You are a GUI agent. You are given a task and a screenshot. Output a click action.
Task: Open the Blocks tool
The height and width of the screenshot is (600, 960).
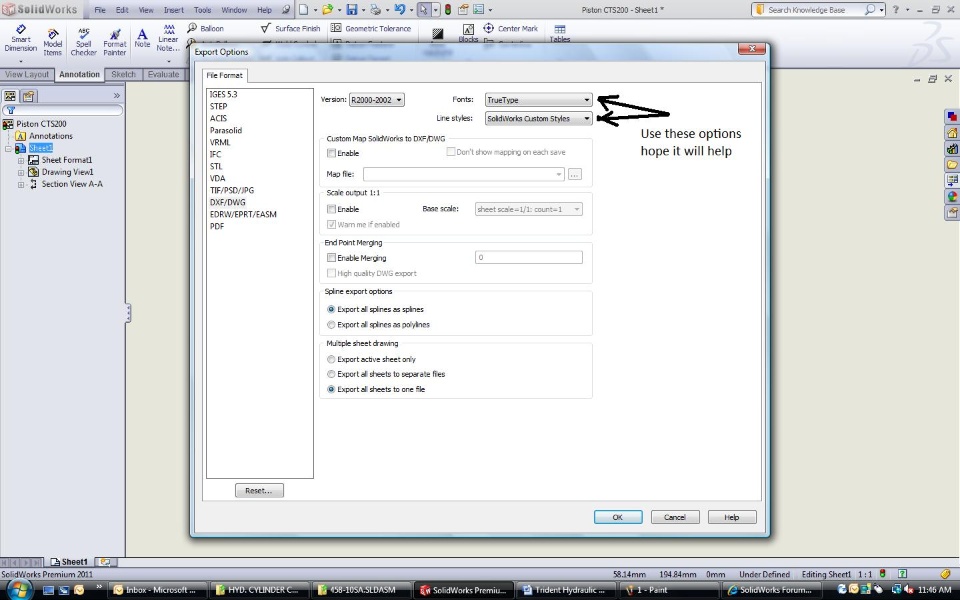click(468, 33)
